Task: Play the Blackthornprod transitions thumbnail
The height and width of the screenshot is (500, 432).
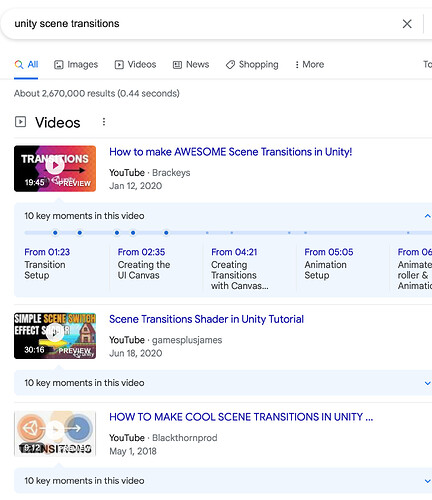Action: coord(55,434)
